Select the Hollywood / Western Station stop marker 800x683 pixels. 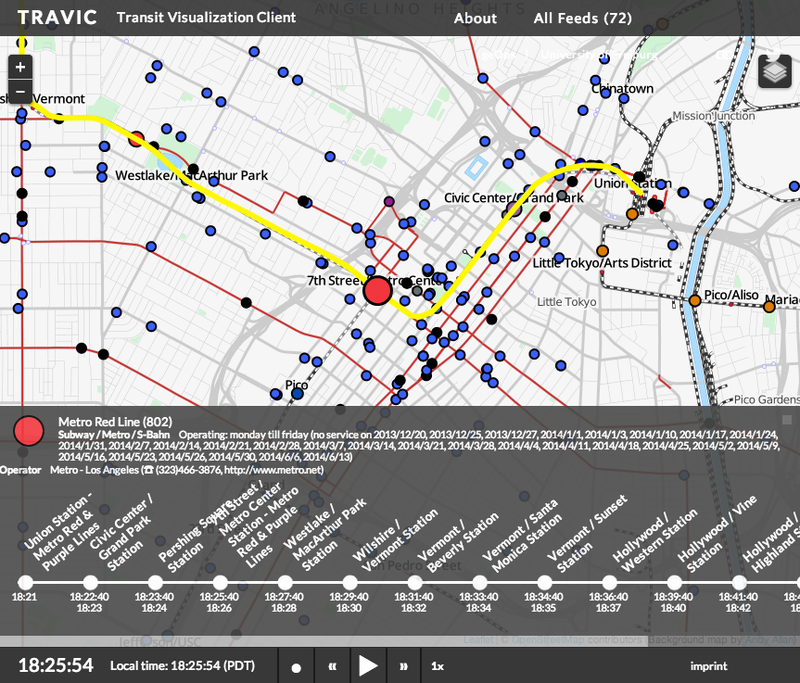coord(609,583)
